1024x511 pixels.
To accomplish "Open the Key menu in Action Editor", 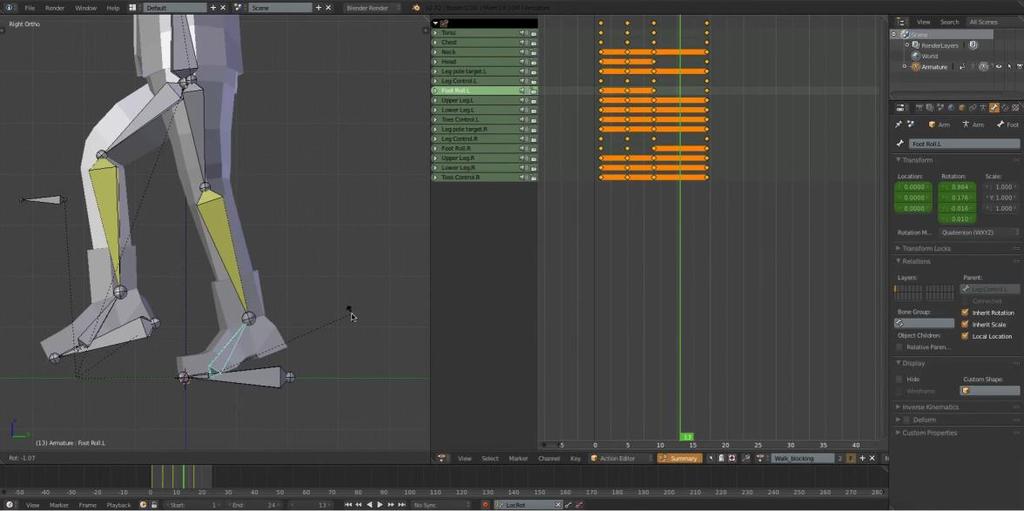I will click(575, 459).
